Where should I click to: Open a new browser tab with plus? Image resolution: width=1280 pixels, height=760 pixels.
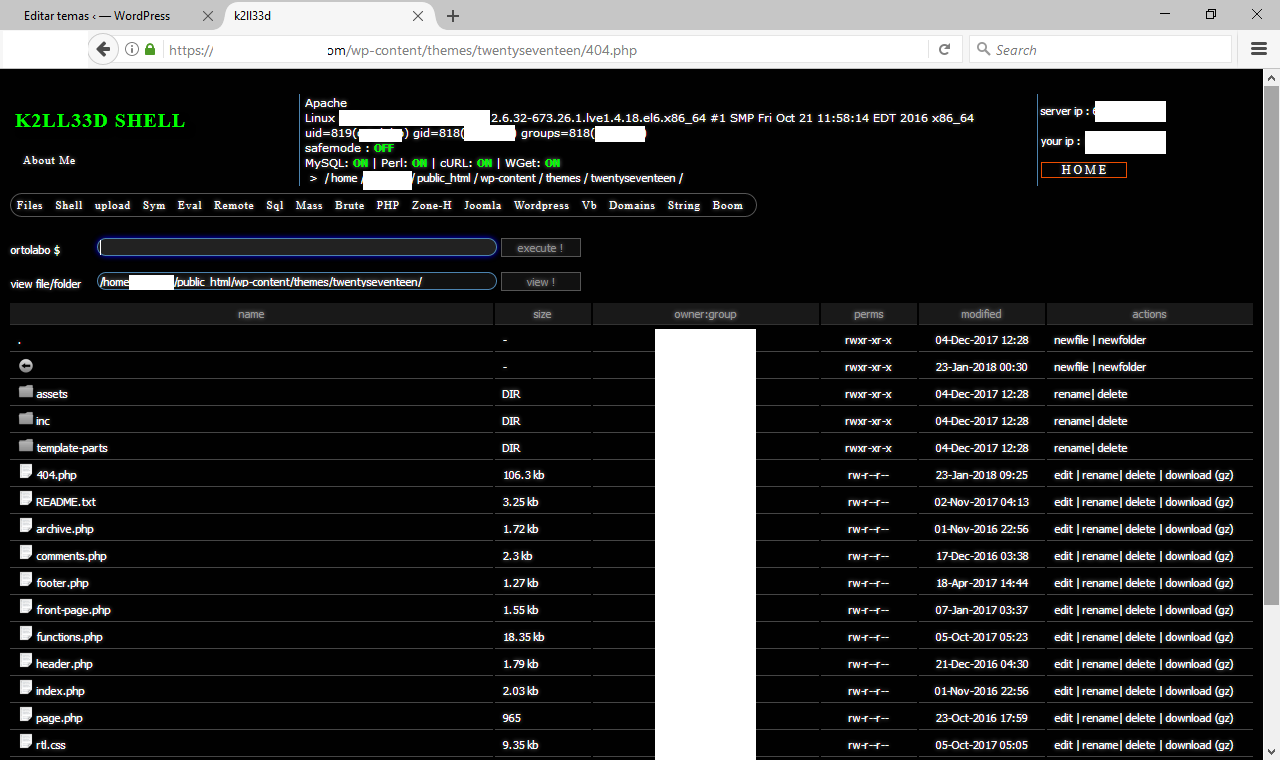(453, 16)
